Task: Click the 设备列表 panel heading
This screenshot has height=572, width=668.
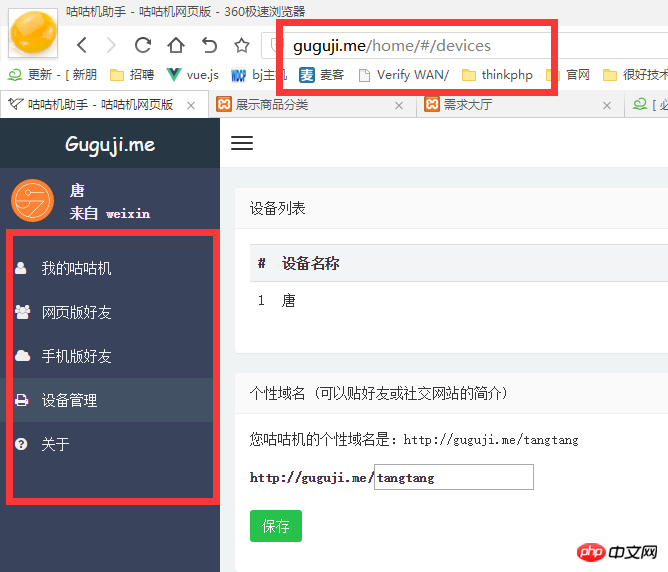Action: 277,208
